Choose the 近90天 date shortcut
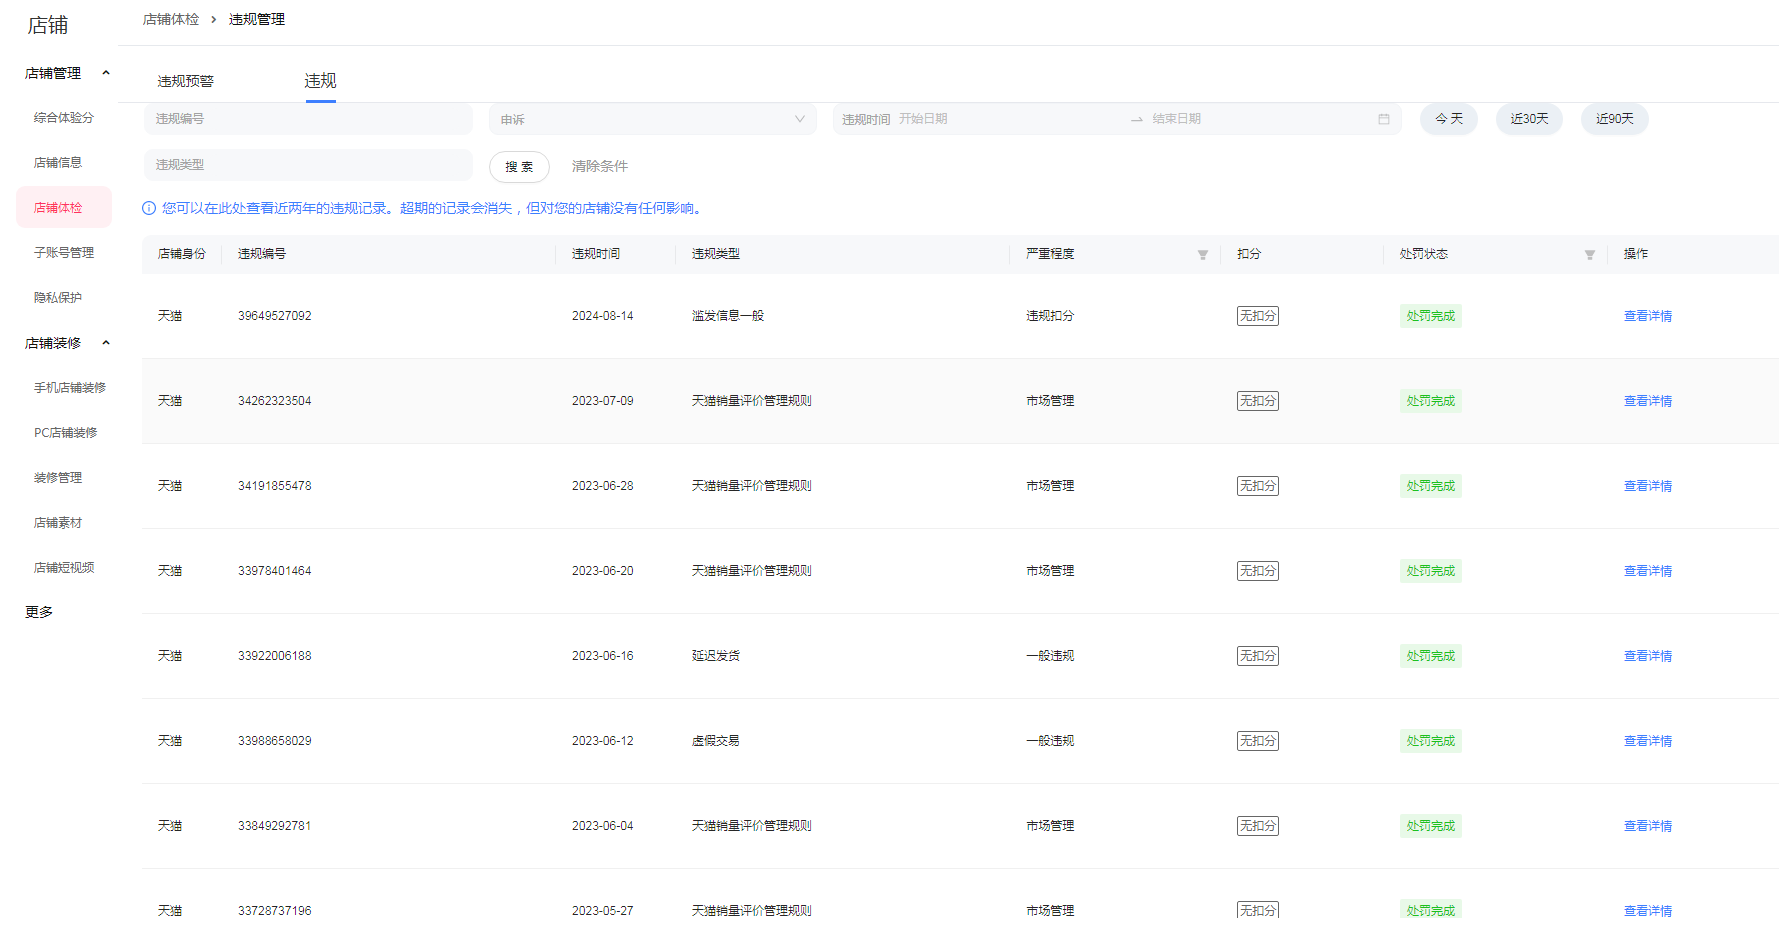This screenshot has height=933, width=1779. (x=1614, y=119)
